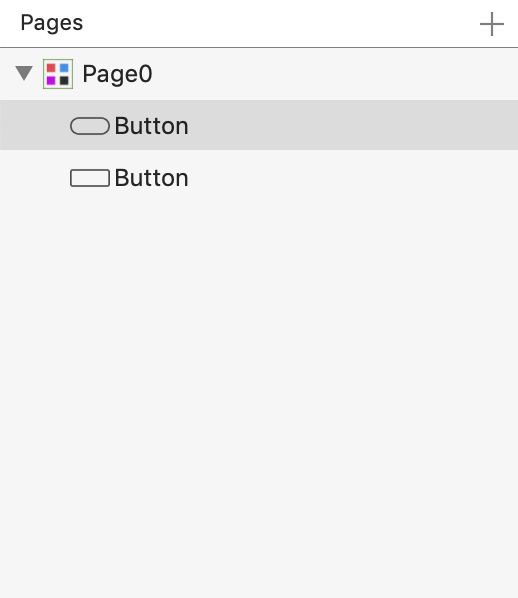Select the Page0 label in the tree
Screen dimensions: 518x598
(x=117, y=74)
